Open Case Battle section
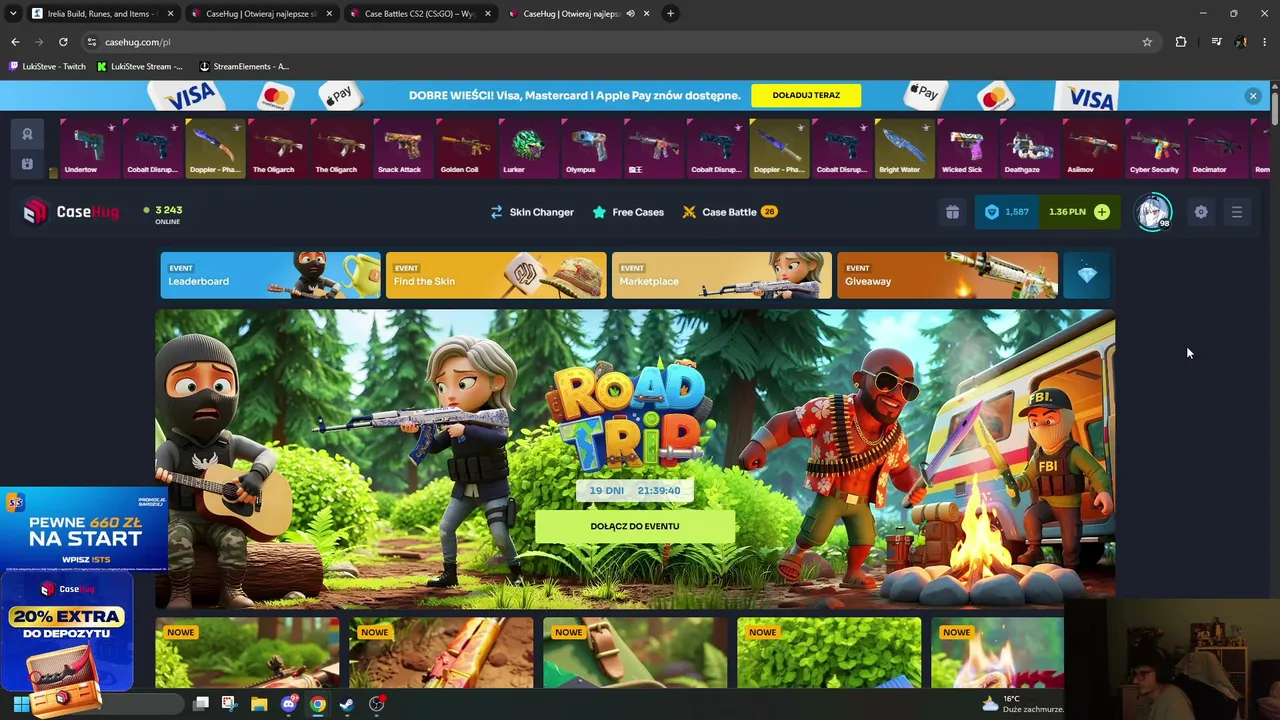The height and width of the screenshot is (720, 1280). pyautogui.click(x=730, y=212)
